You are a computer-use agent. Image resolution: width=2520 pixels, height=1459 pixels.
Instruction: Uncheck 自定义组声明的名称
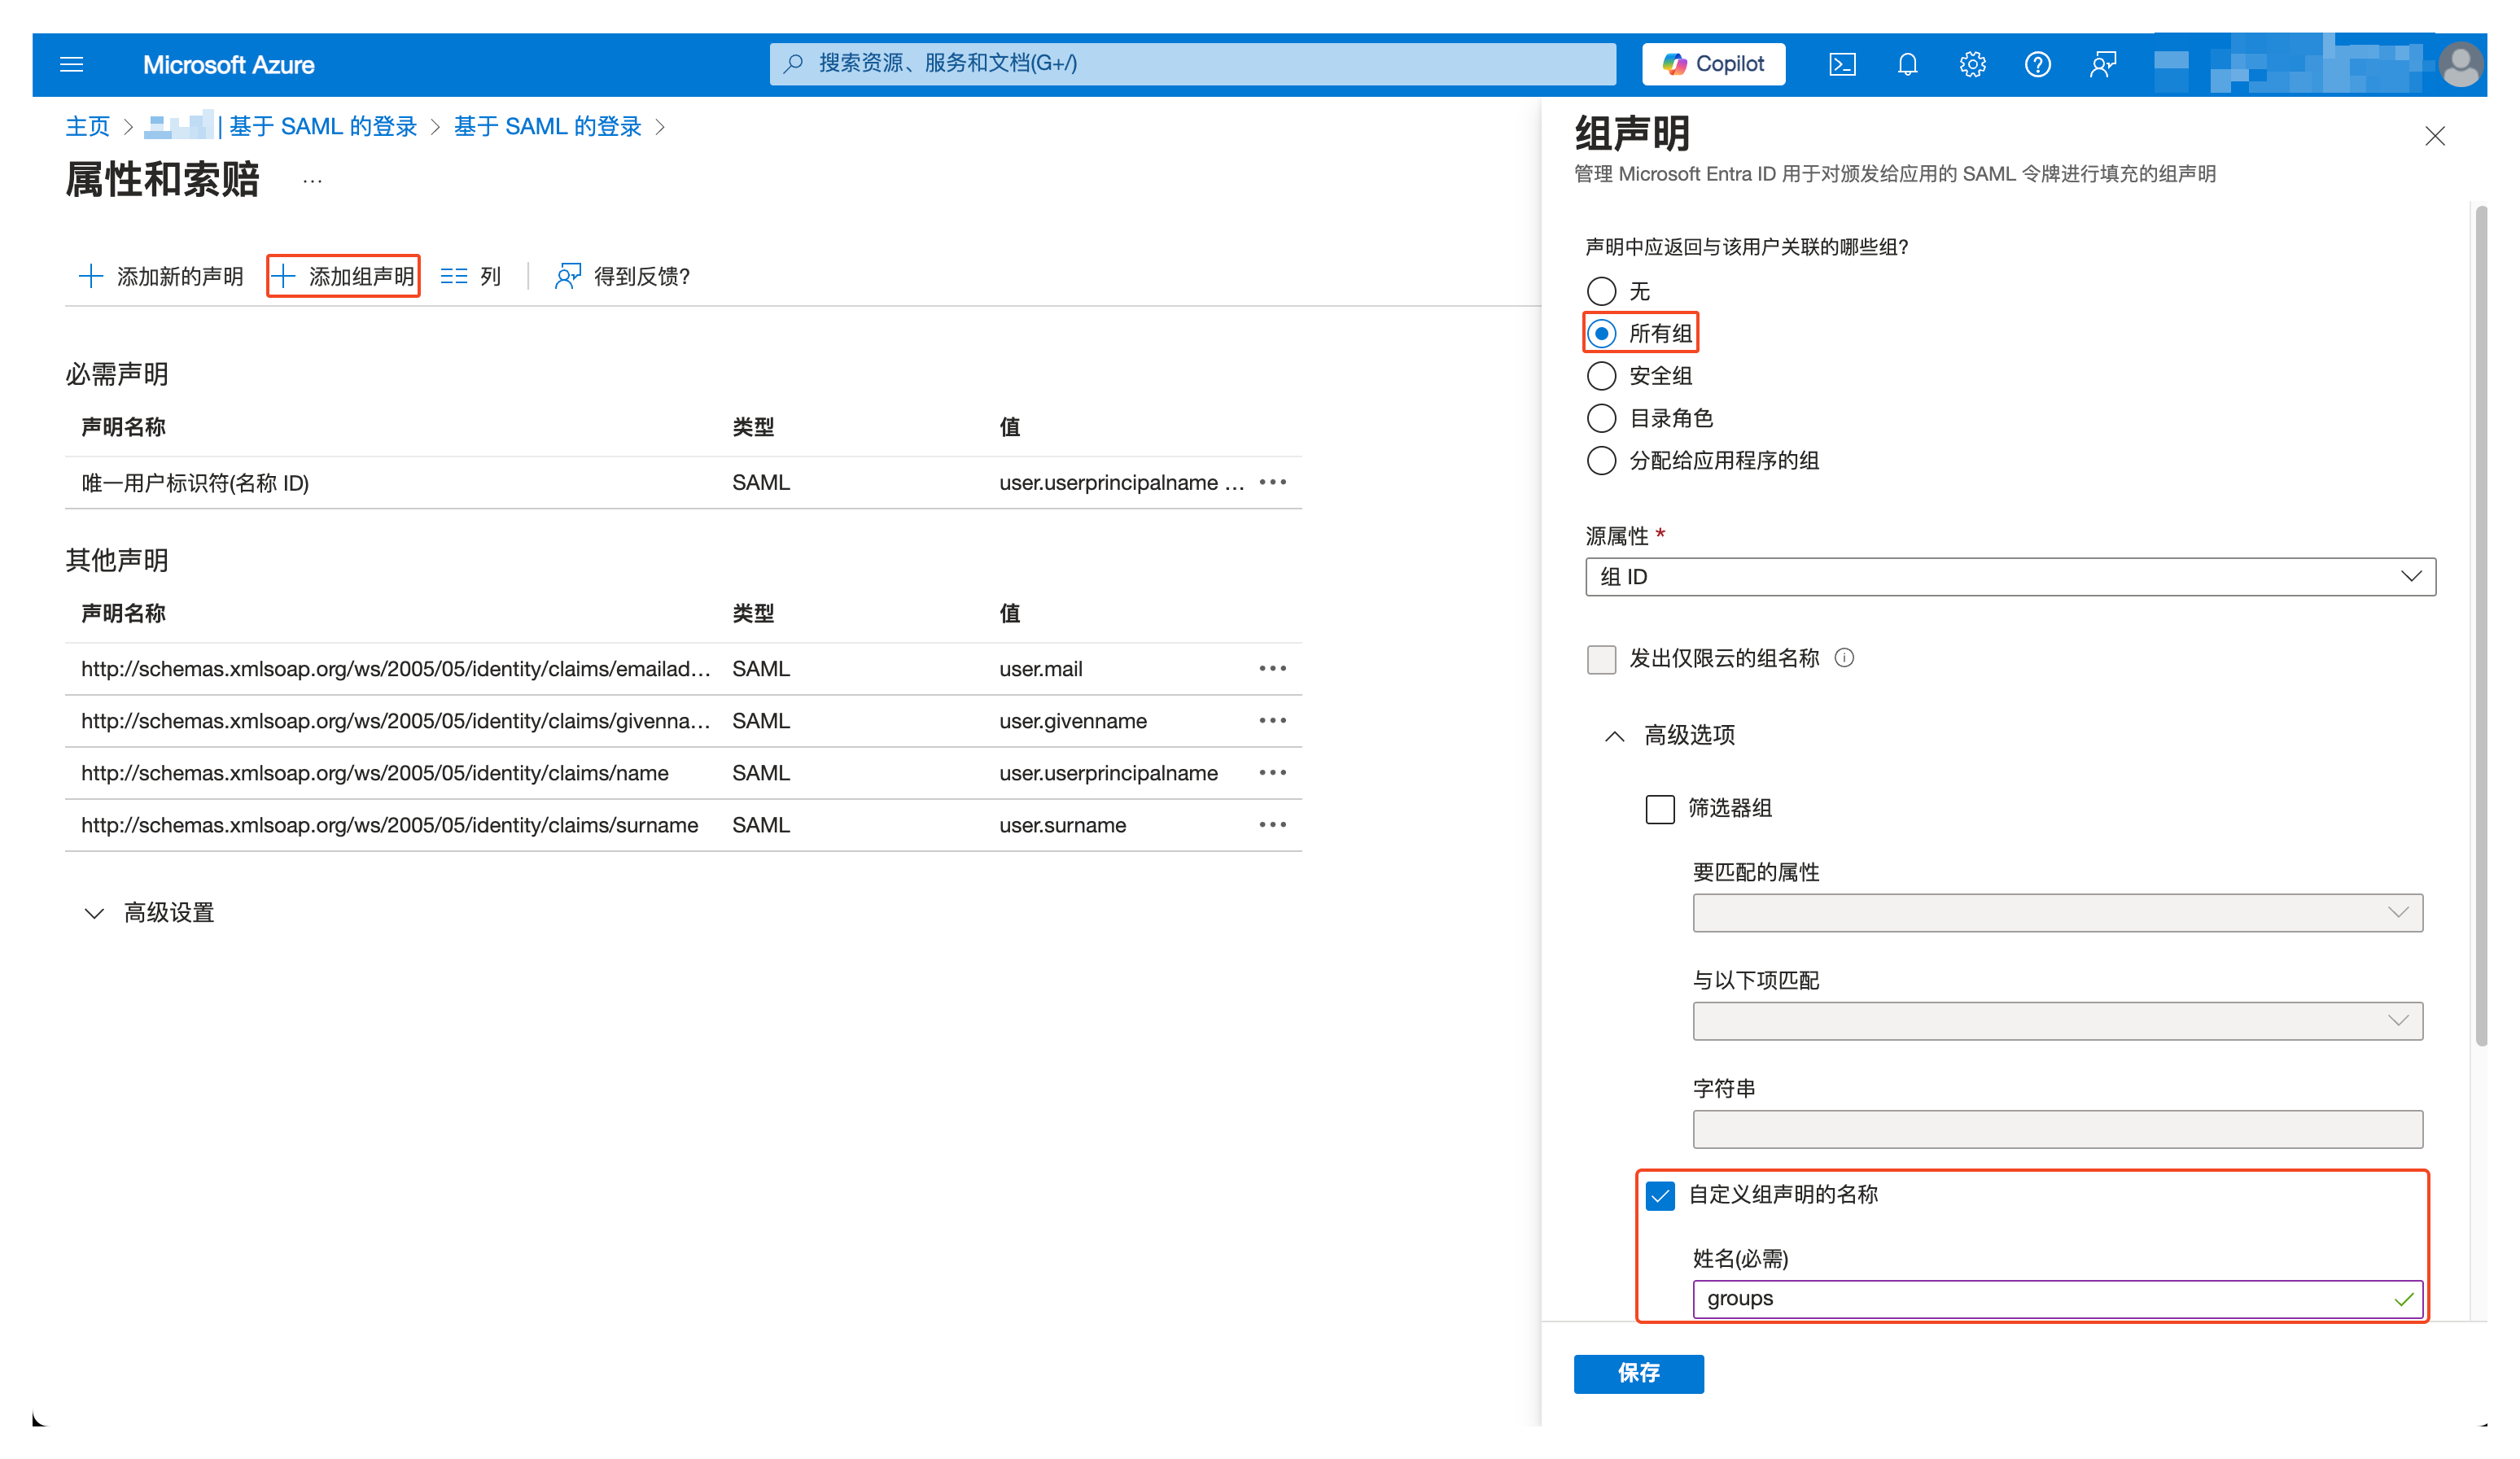(1660, 1195)
